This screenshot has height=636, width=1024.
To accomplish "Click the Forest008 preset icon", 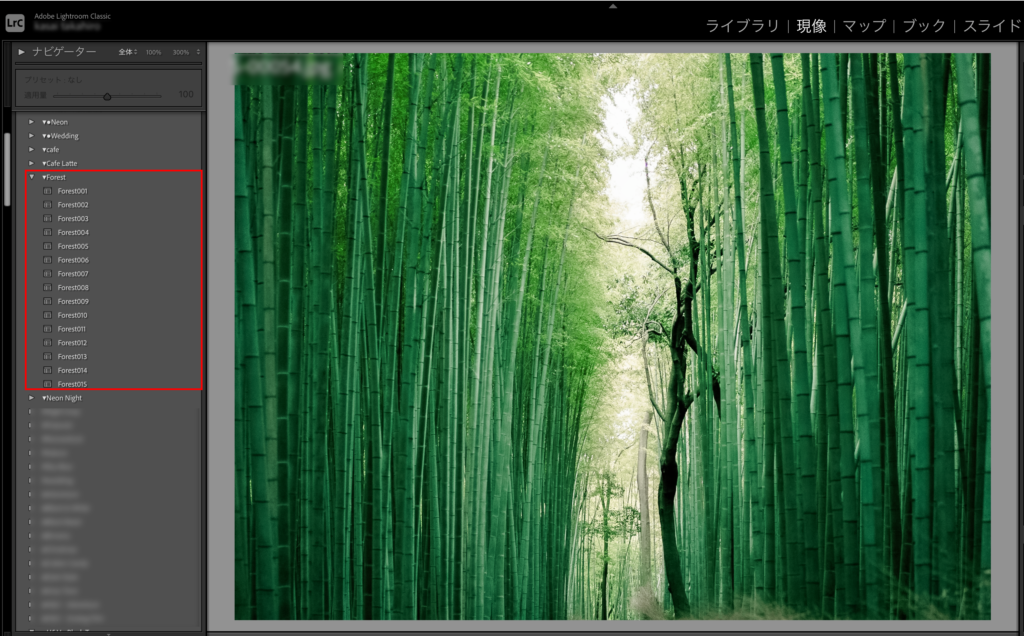I will (x=47, y=287).
